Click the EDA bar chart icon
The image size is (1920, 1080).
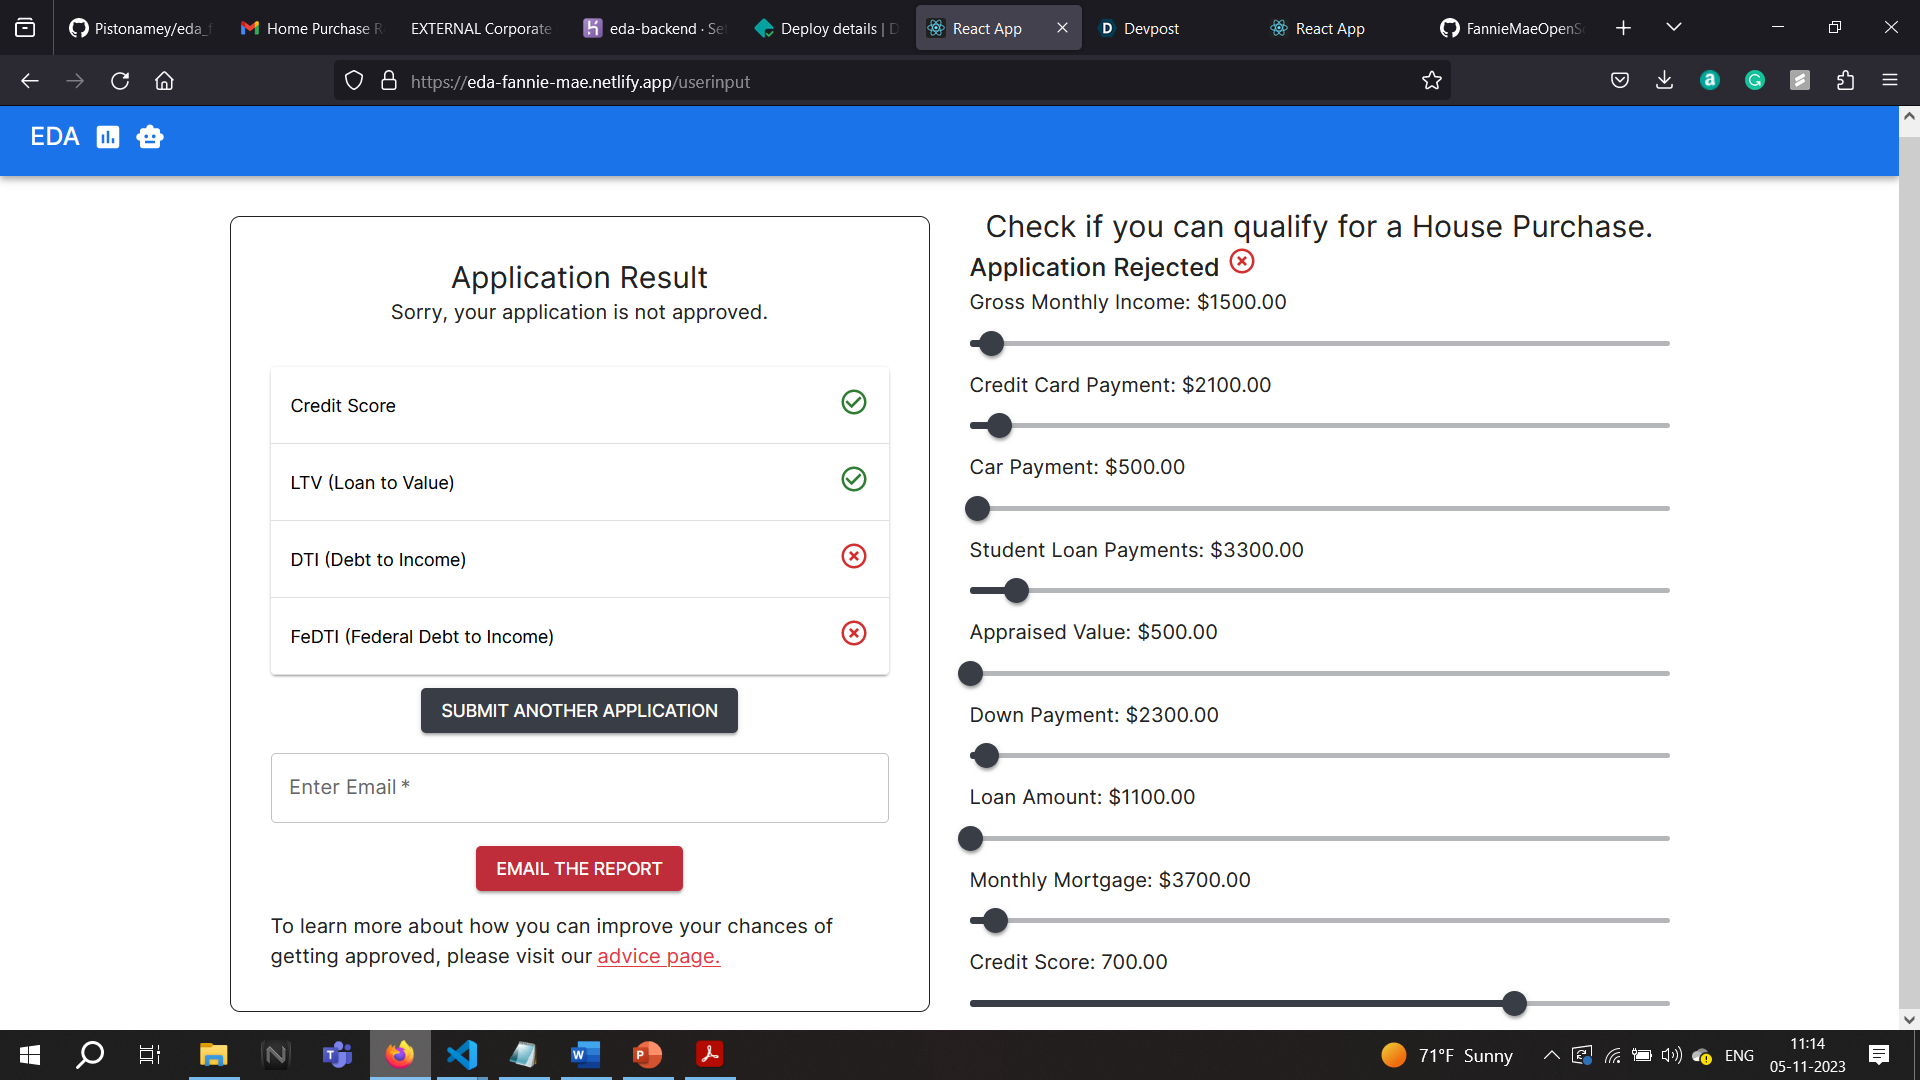(108, 137)
